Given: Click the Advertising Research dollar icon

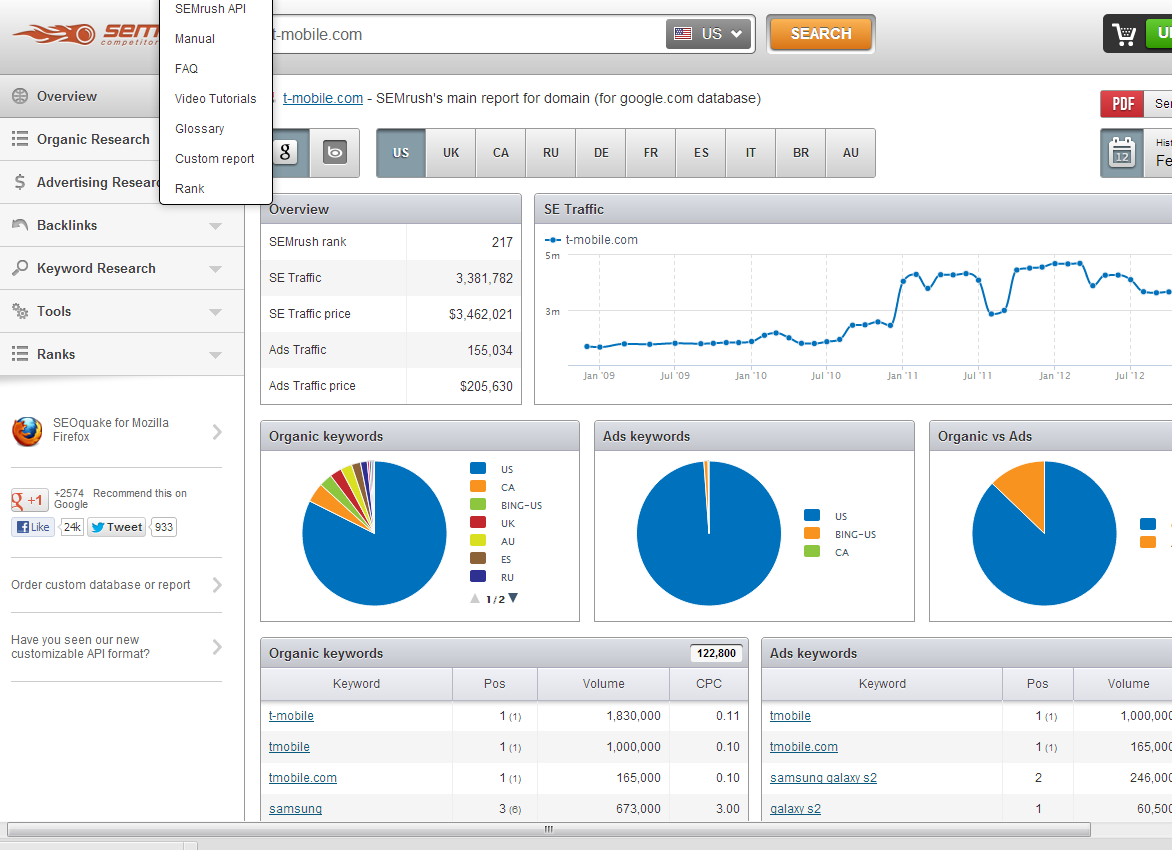Looking at the screenshot, I should coord(20,182).
